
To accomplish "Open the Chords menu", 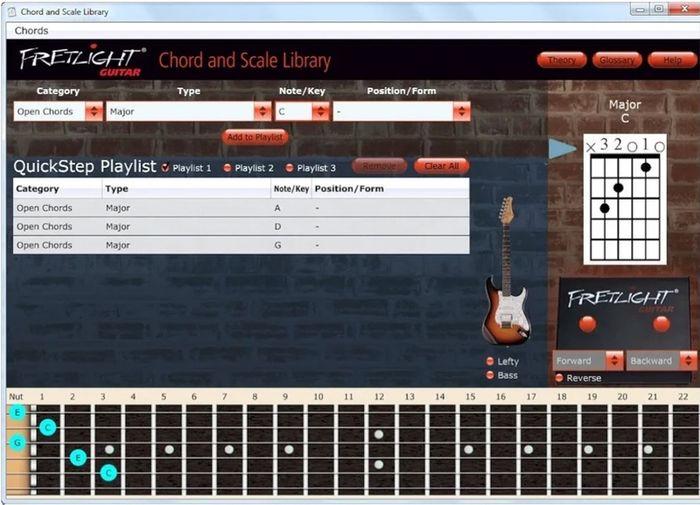I will click(x=31, y=31).
